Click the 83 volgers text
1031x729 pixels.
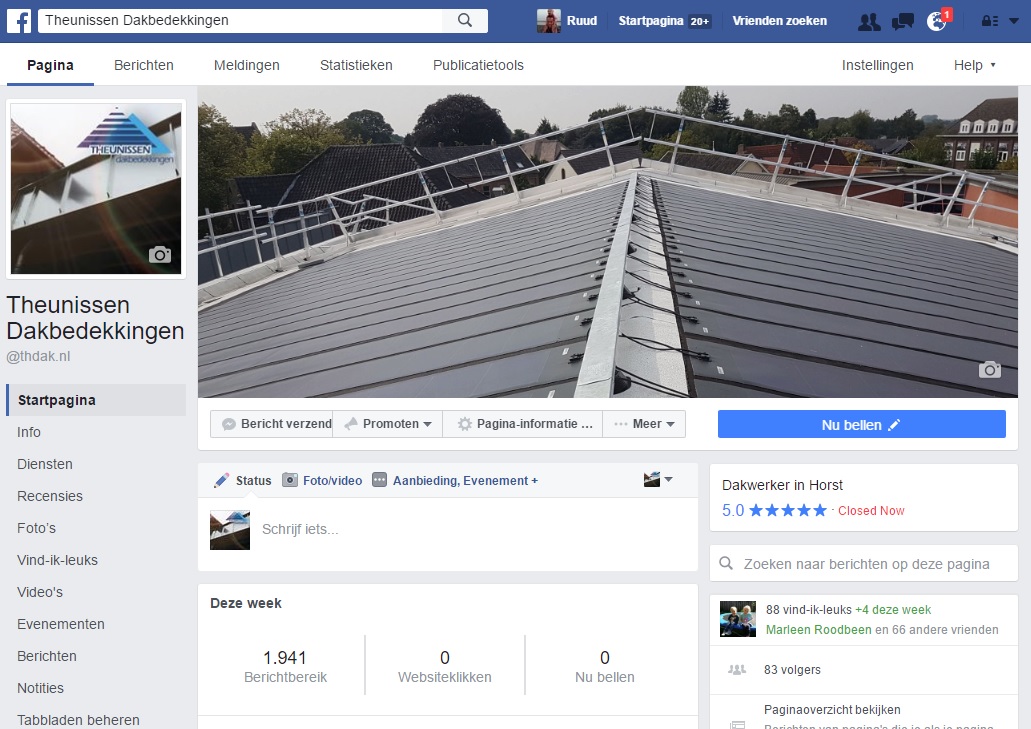pos(792,670)
